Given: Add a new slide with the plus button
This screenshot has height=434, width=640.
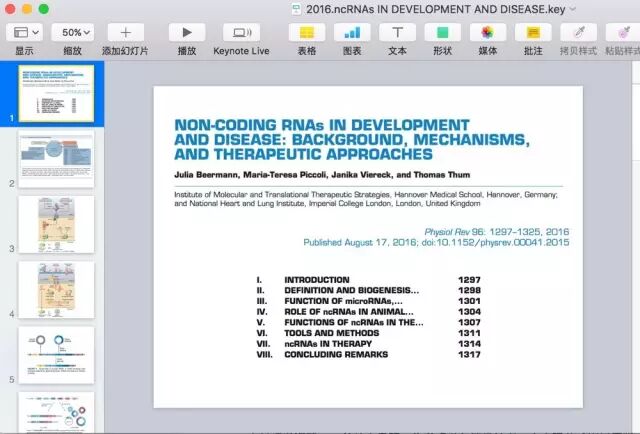Looking at the screenshot, I should [x=126, y=32].
